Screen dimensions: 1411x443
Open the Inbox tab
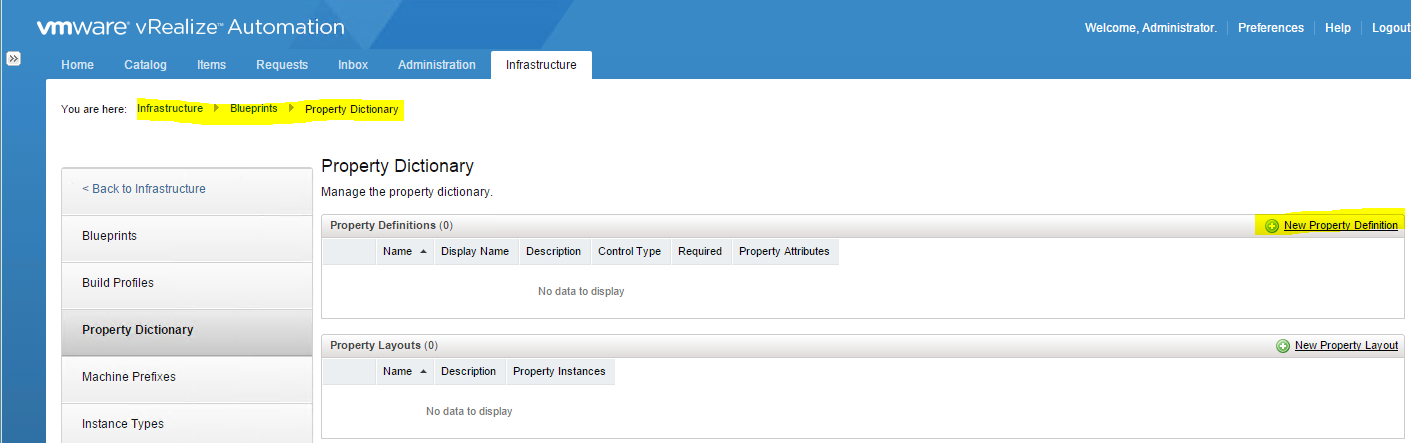point(353,65)
